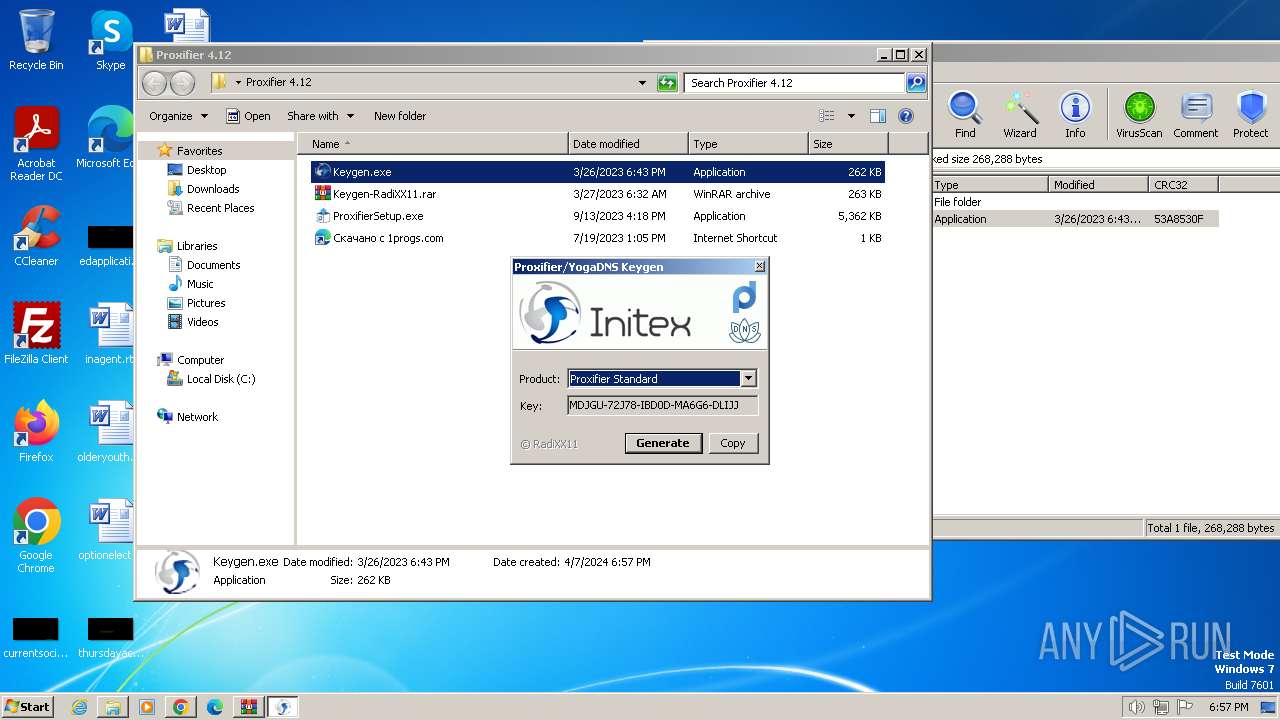
Task: Click the Comment icon in WinRAR
Action: pos(1195,115)
